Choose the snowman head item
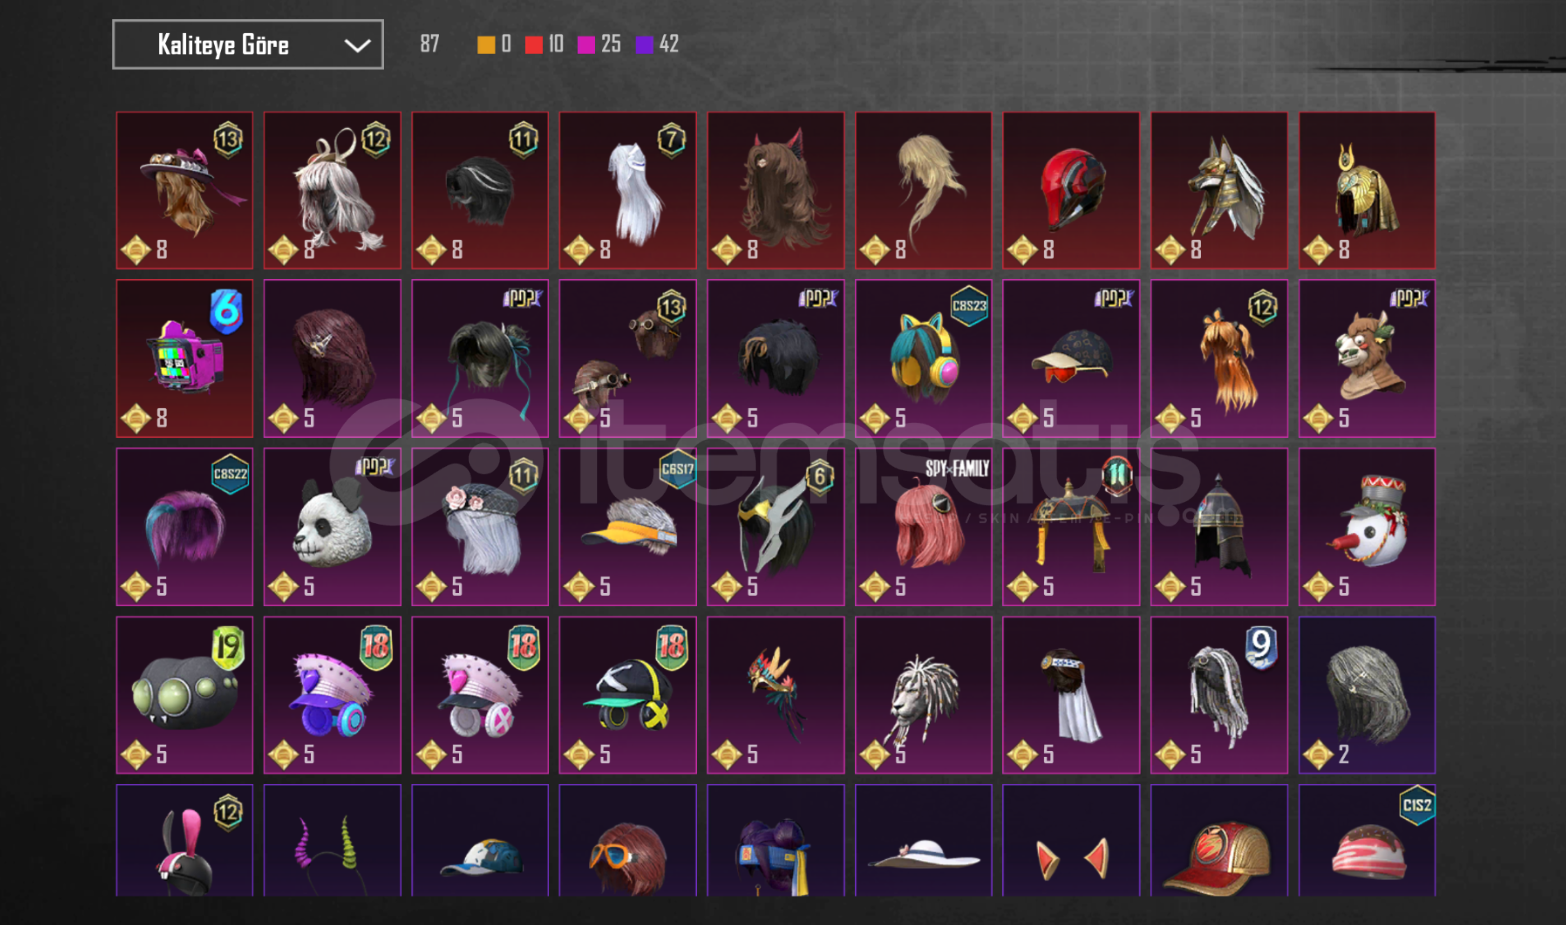Image resolution: width=1566 pixels, height=925 pixels. click(1367, 526)
